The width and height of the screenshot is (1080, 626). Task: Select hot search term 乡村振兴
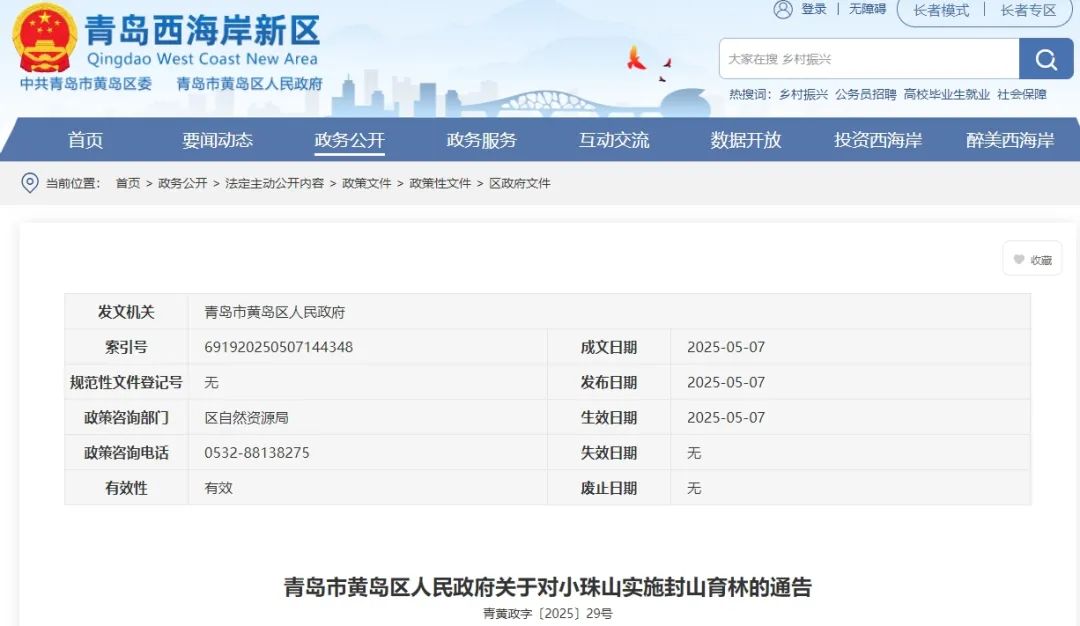(x=803, y=94)
